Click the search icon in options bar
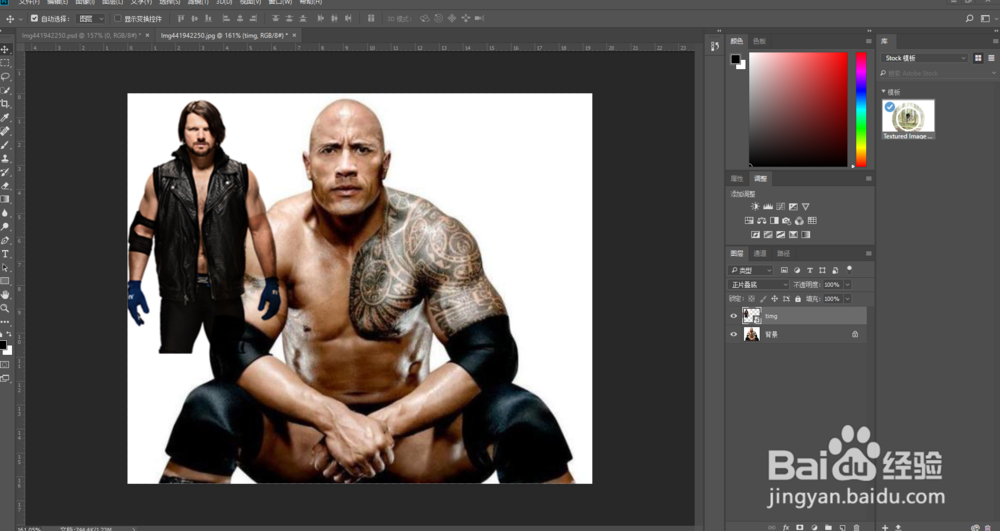Image resolution: width=1000 pixels, height=531 pixels. tap(969, 18)
